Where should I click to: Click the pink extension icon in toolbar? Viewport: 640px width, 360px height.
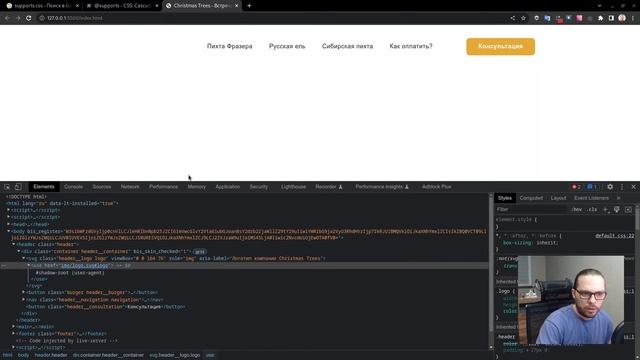pos(579,18)
